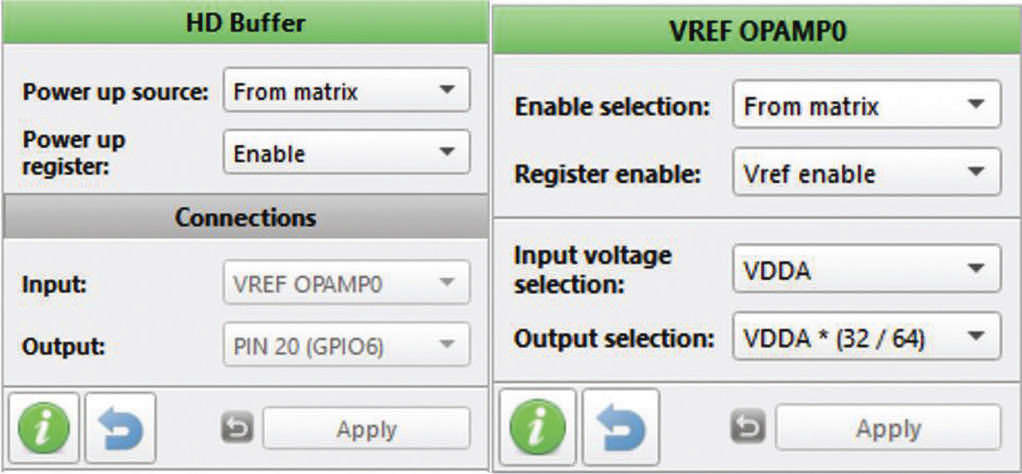Screen dimensions: 1022x474
Task: Click small gray reset icon beside VREF Apply
Action: pos(747,427)
